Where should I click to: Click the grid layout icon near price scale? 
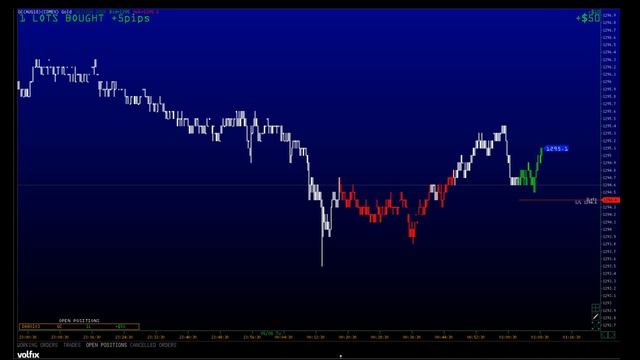[596, 308]
